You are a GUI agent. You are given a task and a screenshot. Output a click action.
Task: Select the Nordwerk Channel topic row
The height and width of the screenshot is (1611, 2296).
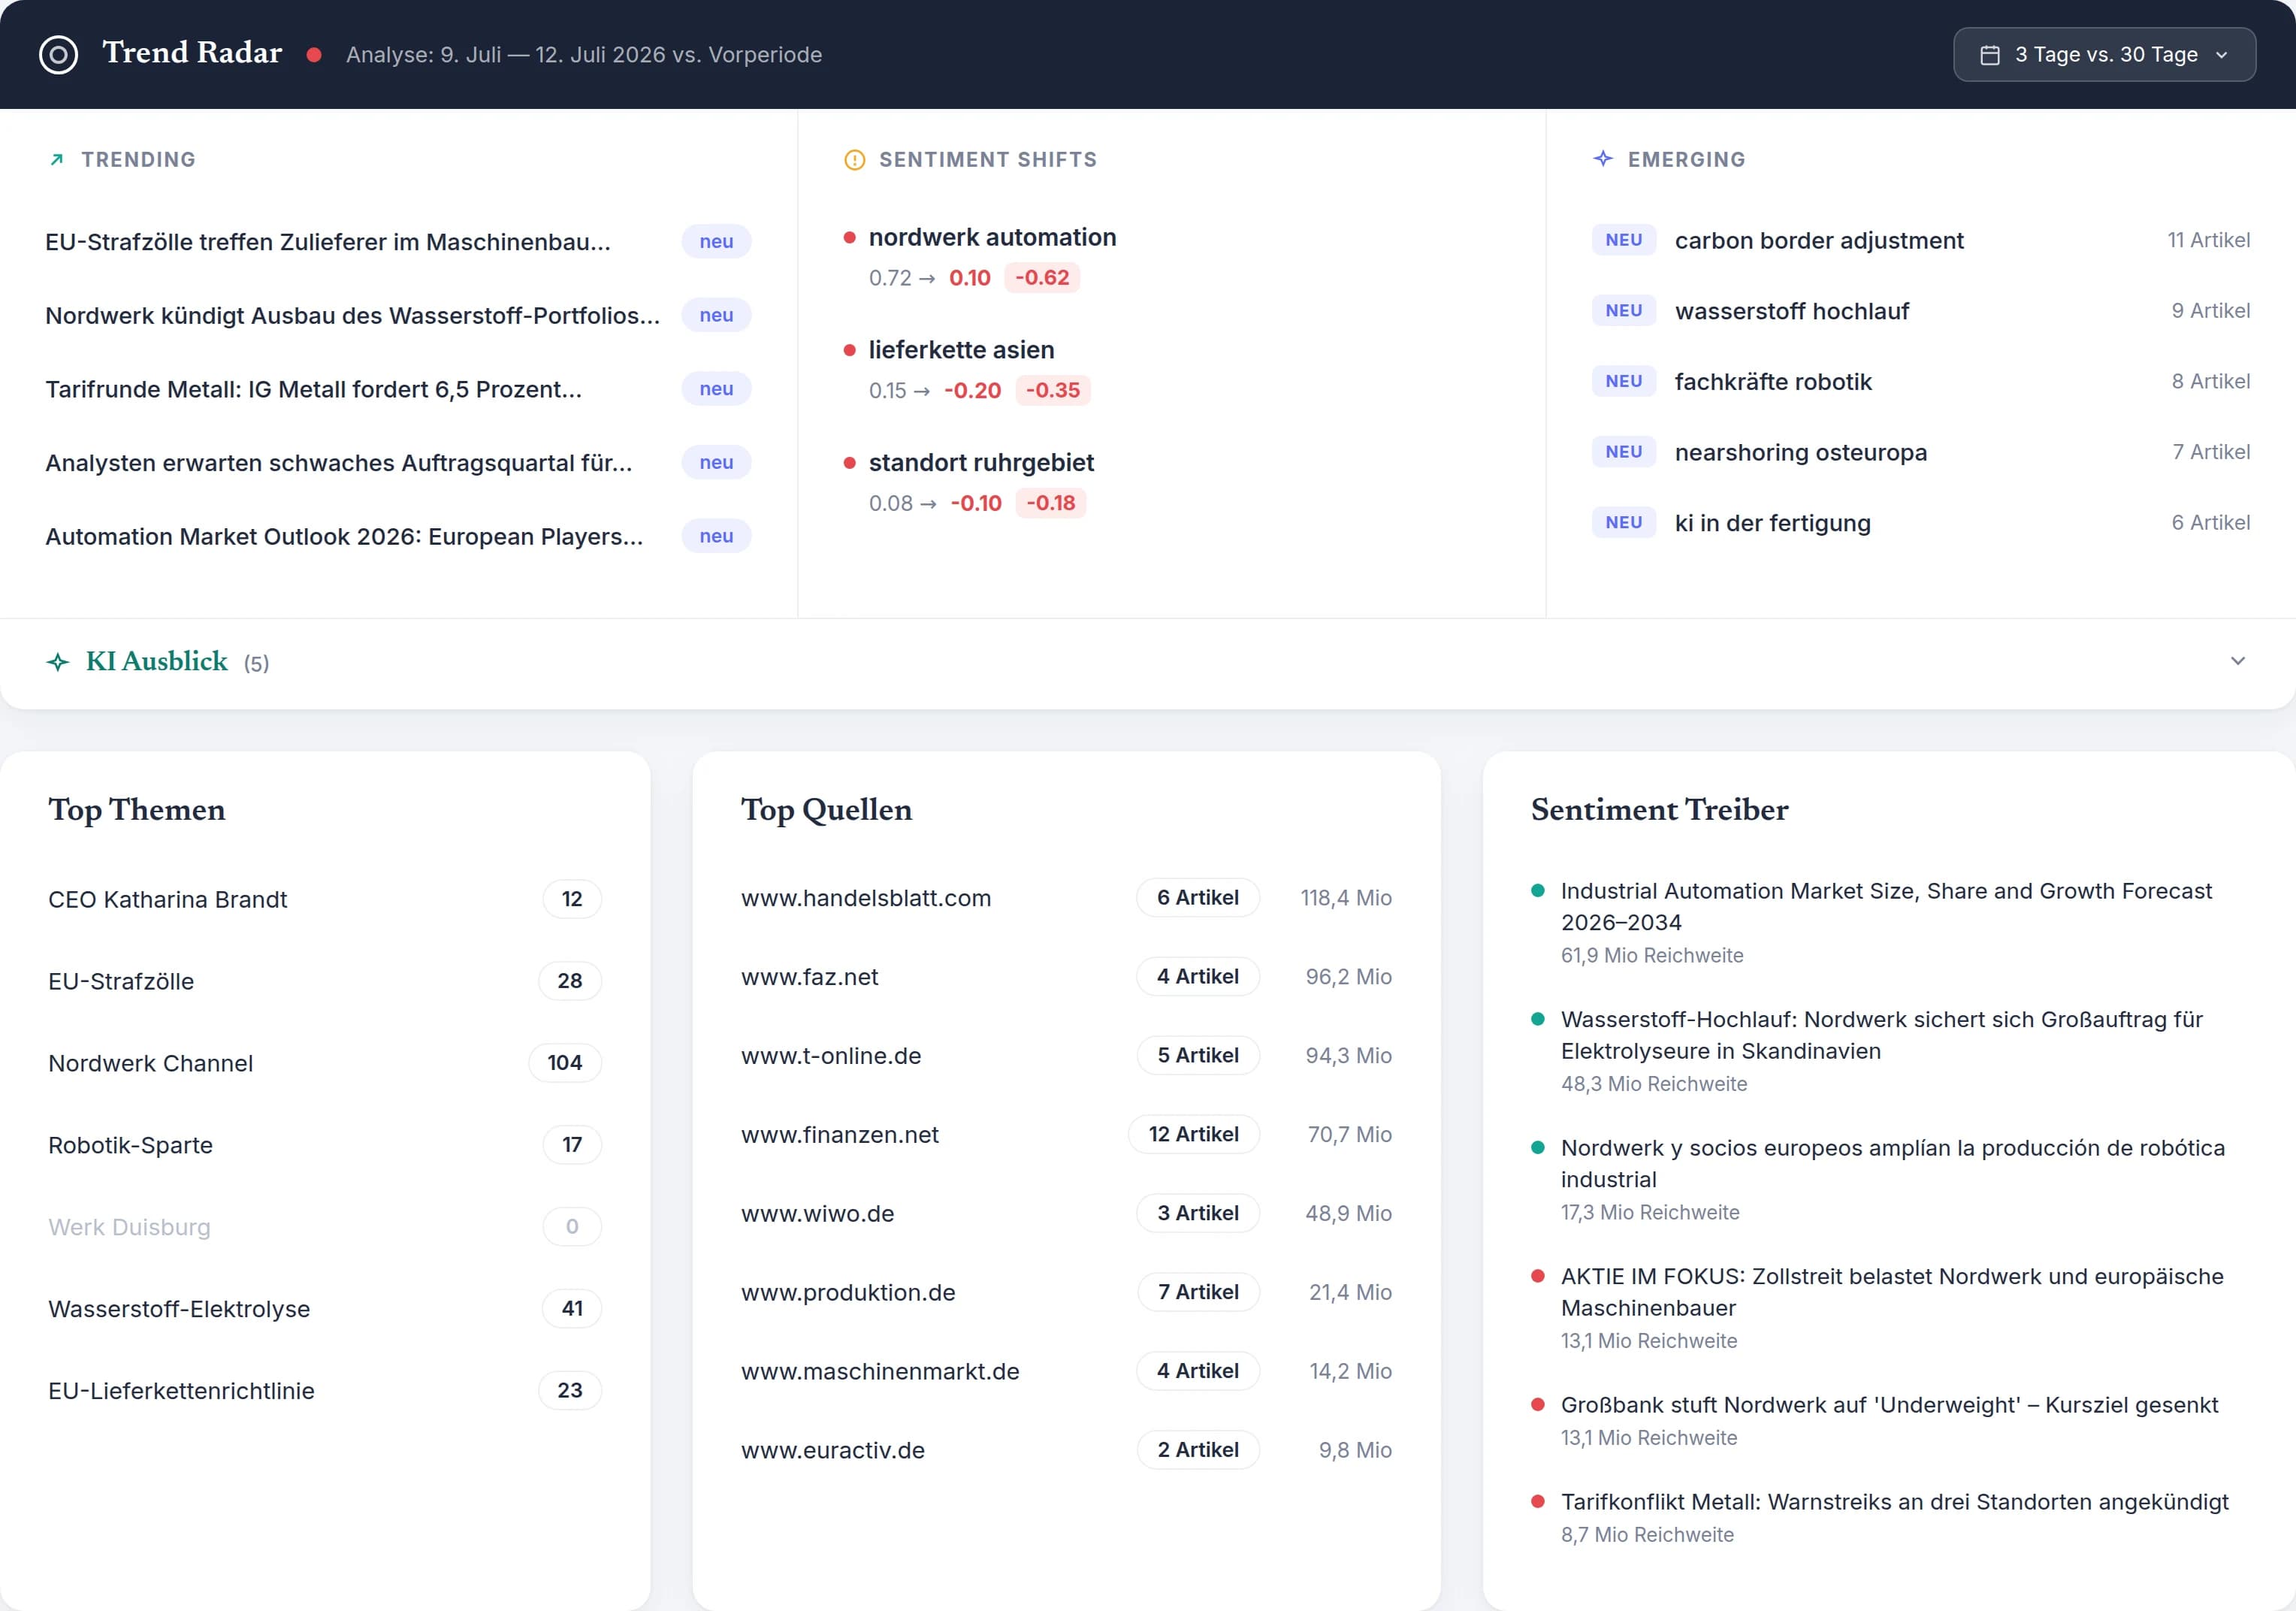point(324,1063)
